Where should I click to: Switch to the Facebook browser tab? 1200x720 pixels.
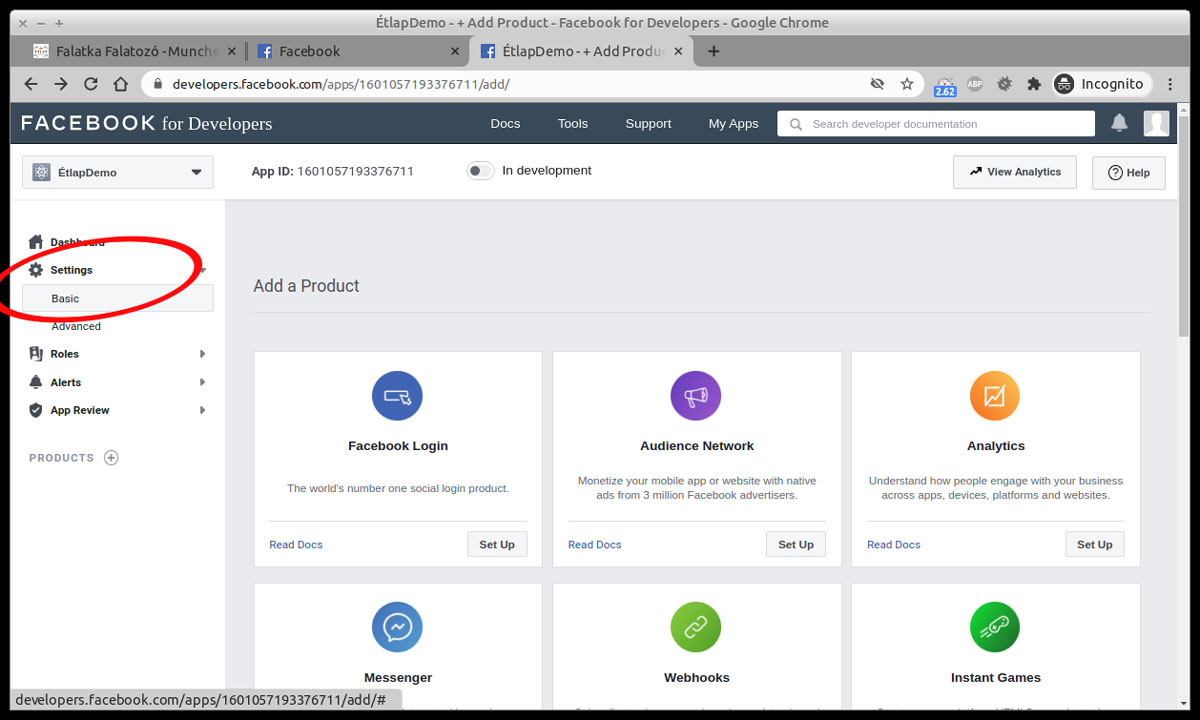tap(350, 51)
